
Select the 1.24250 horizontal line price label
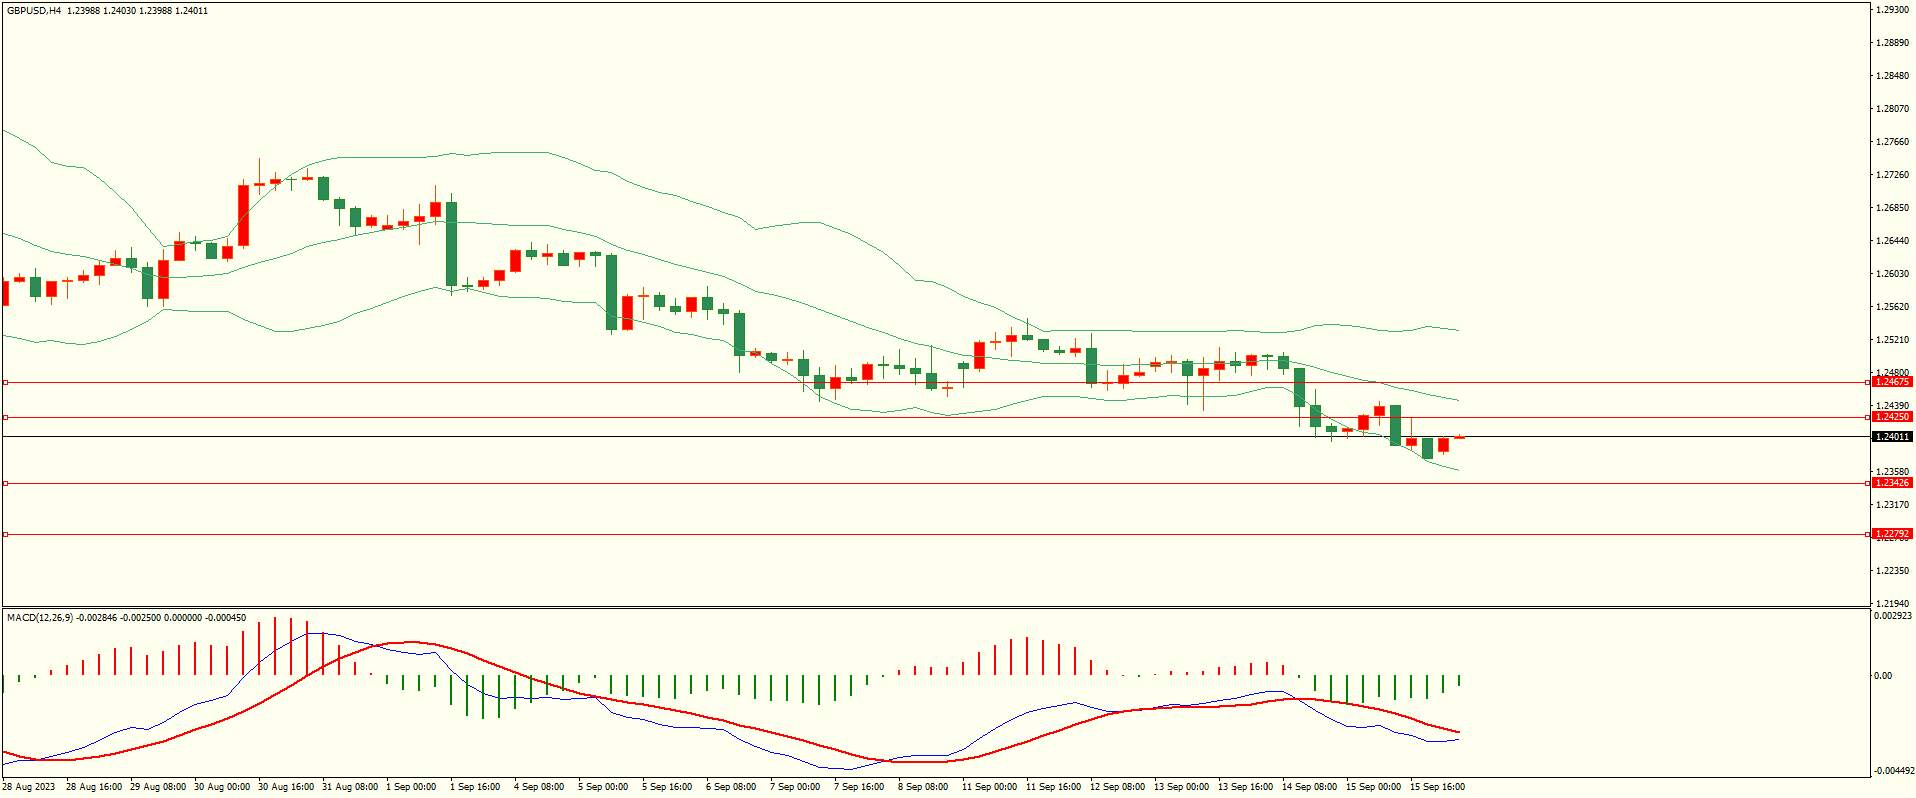(1892, 417)
